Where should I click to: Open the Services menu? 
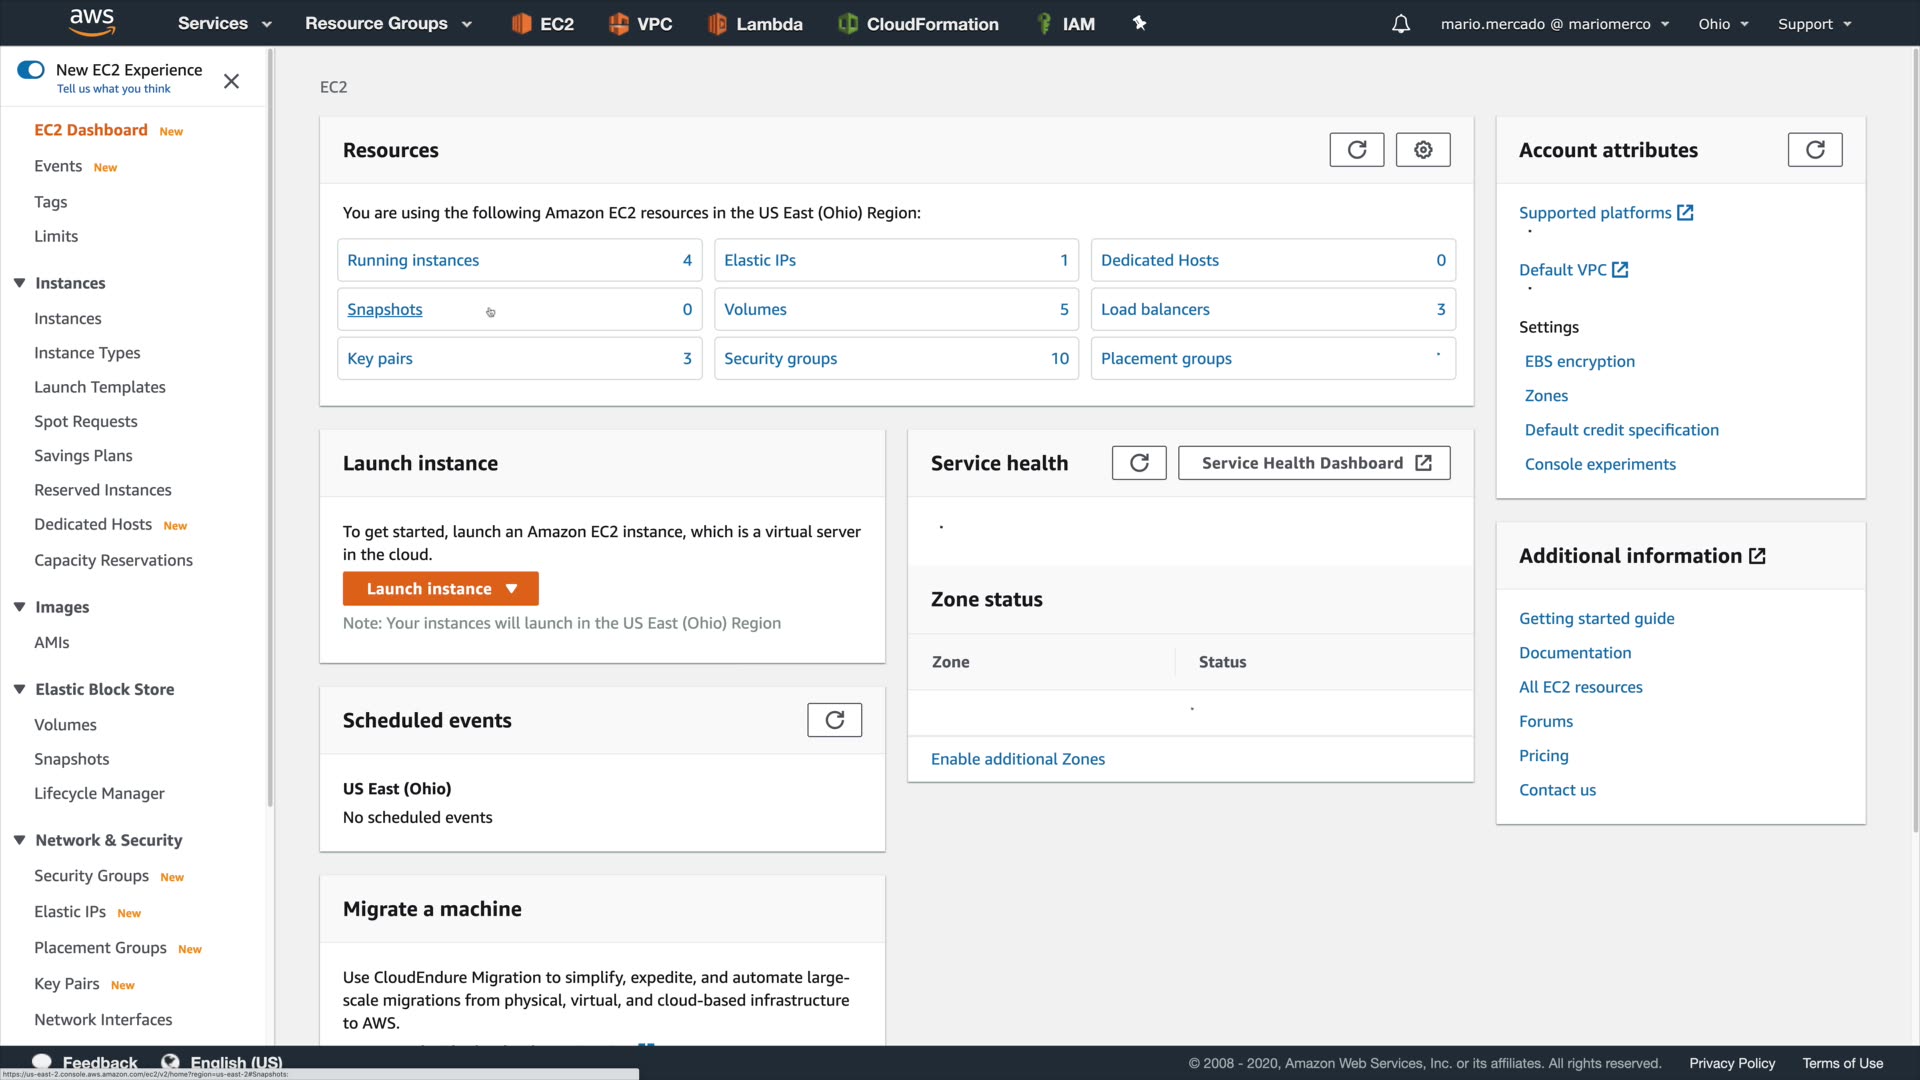click(x=224, y=24)
